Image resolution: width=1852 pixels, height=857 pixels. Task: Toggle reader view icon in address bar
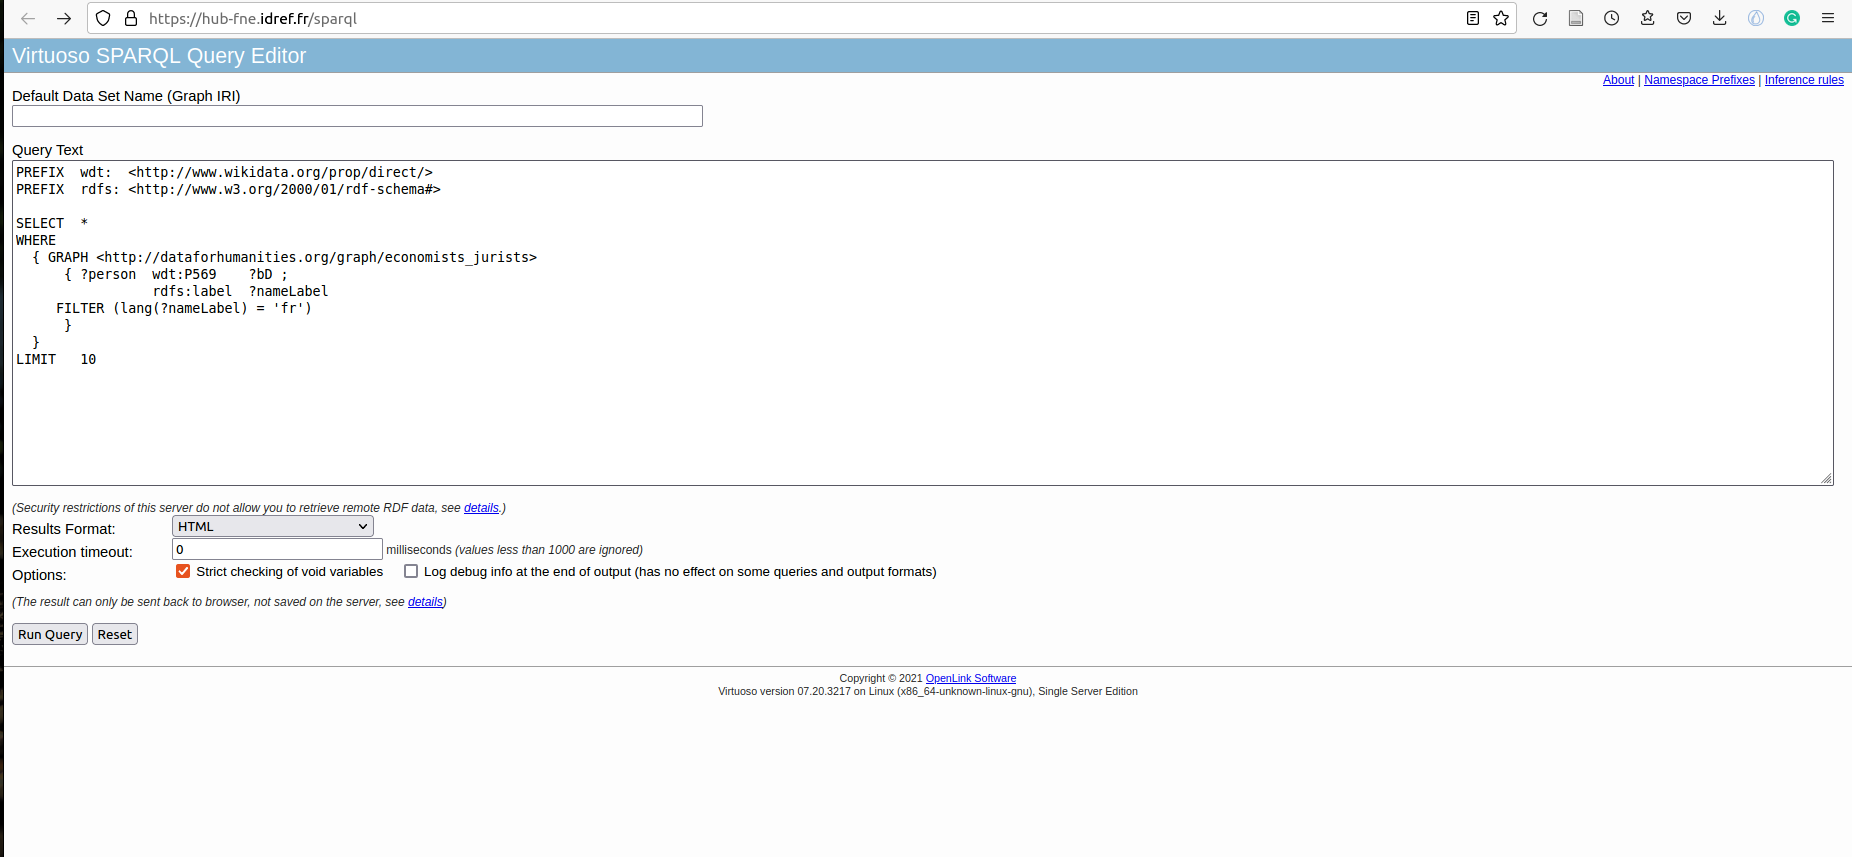pos(1473,18)
